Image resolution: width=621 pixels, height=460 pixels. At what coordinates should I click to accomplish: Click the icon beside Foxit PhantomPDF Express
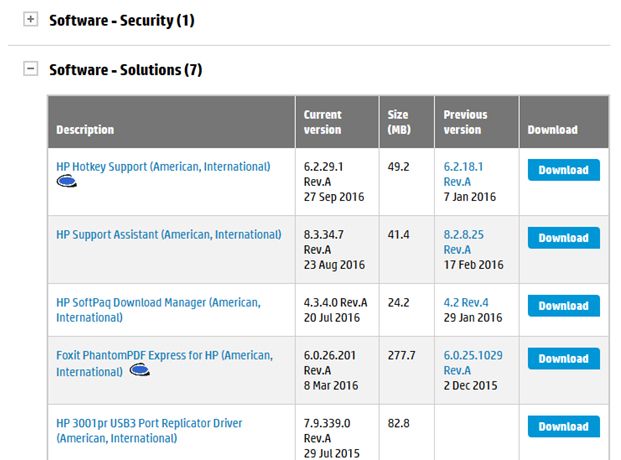pos(141,371)
